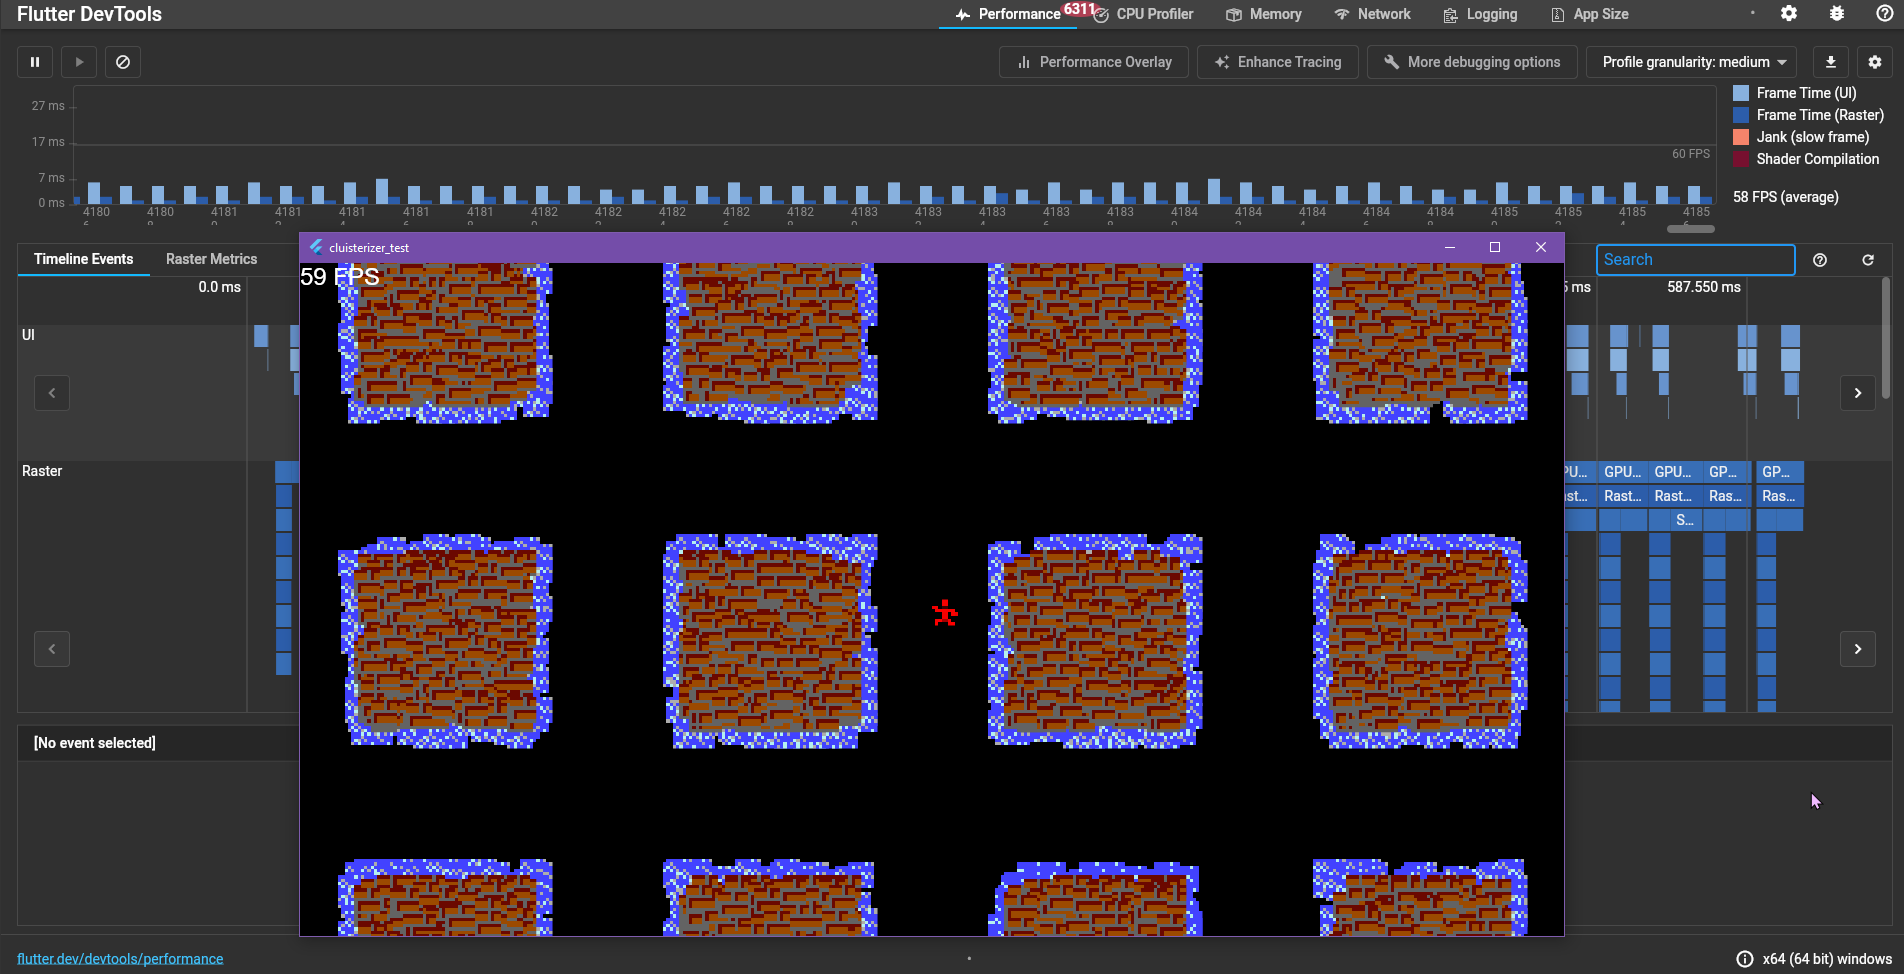Viewport: 1904px width, 974px height.
Task: Refresh the timeline events
Action: pos(1868,260)
